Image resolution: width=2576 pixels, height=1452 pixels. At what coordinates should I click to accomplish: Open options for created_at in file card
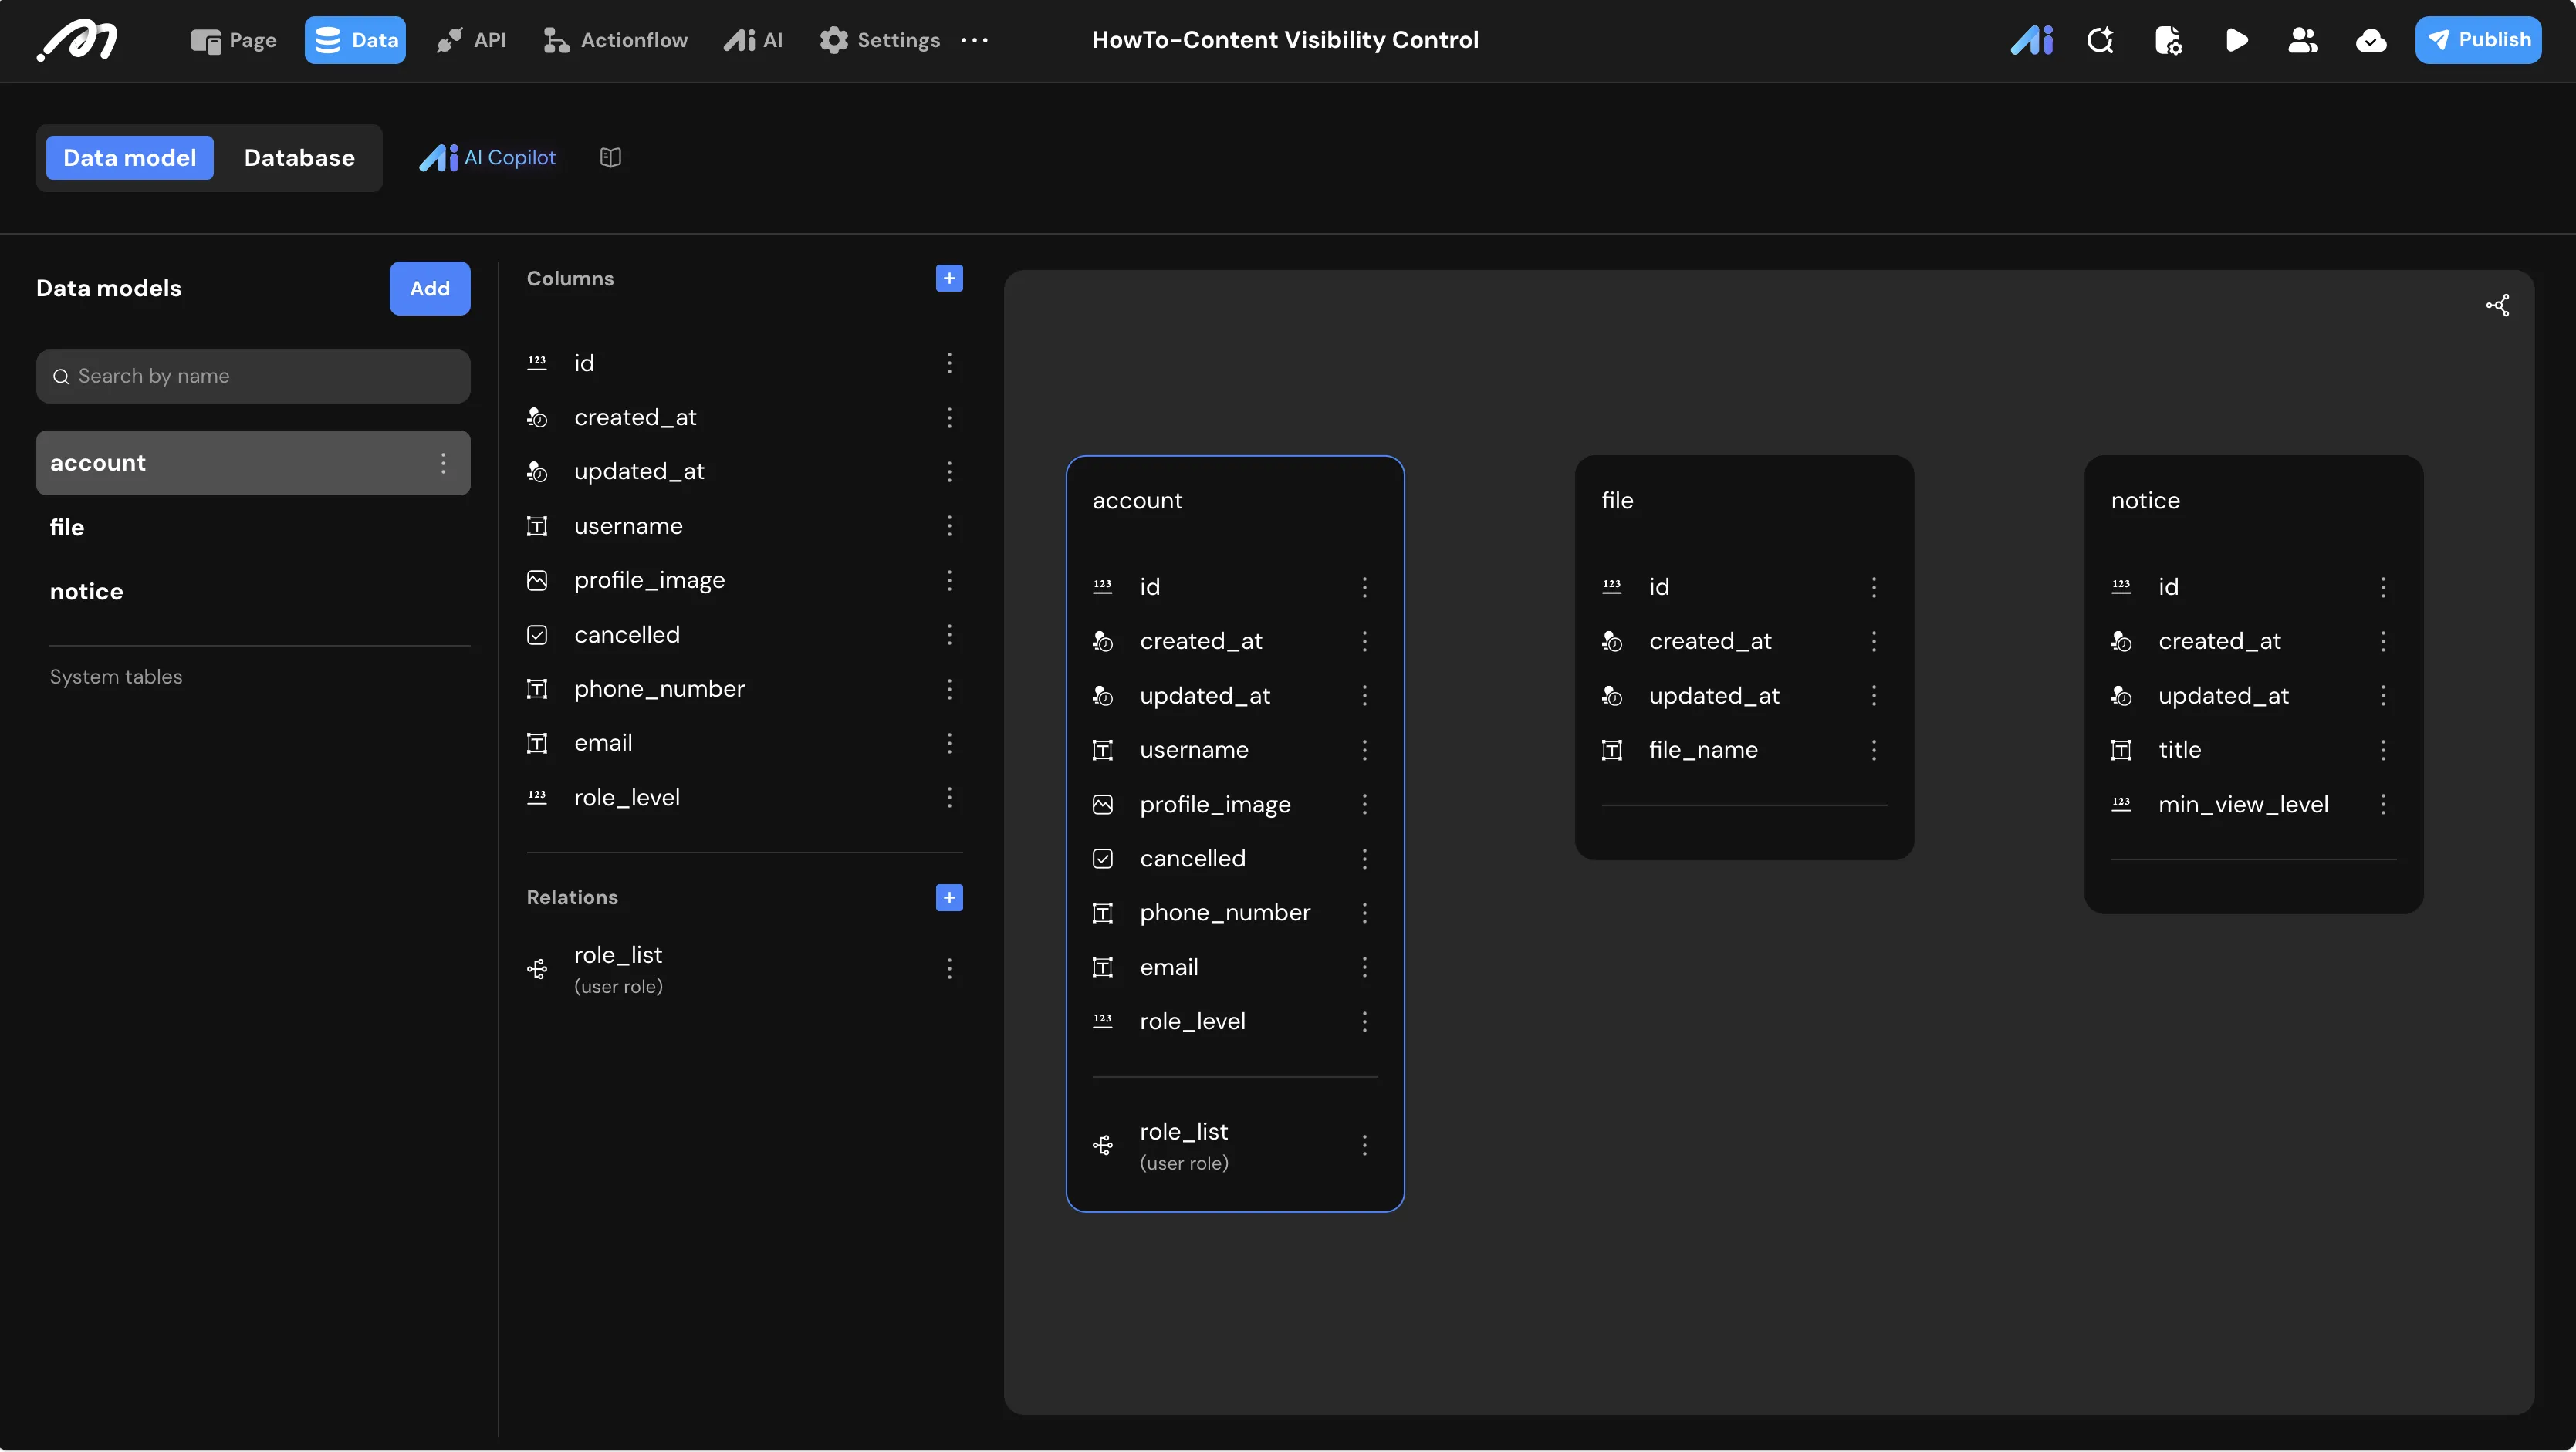pyautogui.click(x=1874, y=641)
